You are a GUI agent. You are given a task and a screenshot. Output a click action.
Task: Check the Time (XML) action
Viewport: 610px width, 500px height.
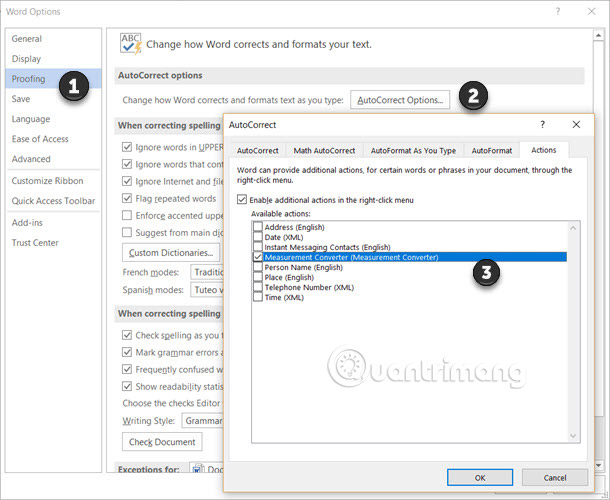tap(258, 297)
